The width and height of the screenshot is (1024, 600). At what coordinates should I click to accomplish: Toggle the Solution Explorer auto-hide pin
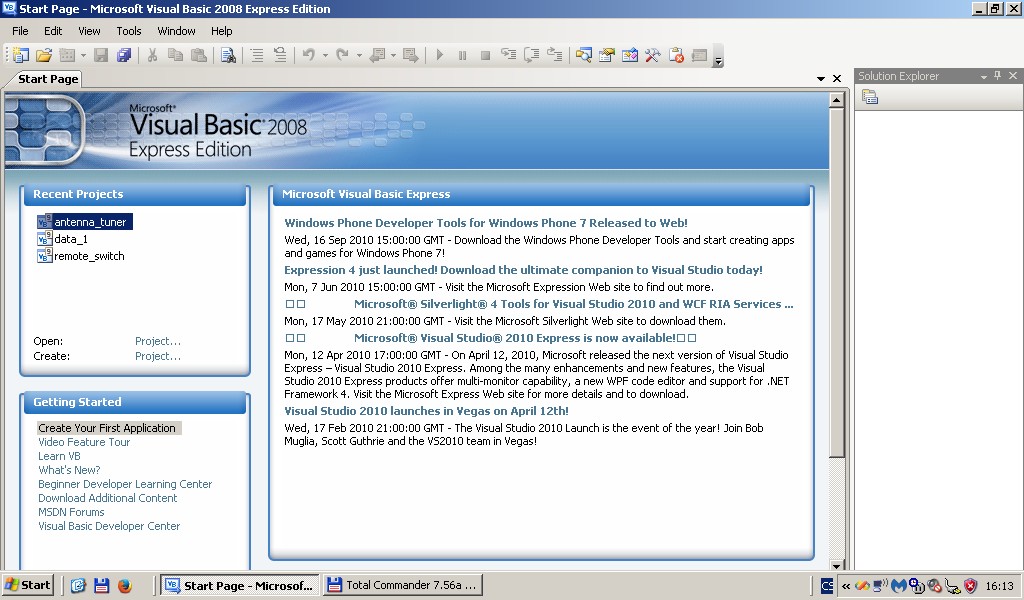998,76
